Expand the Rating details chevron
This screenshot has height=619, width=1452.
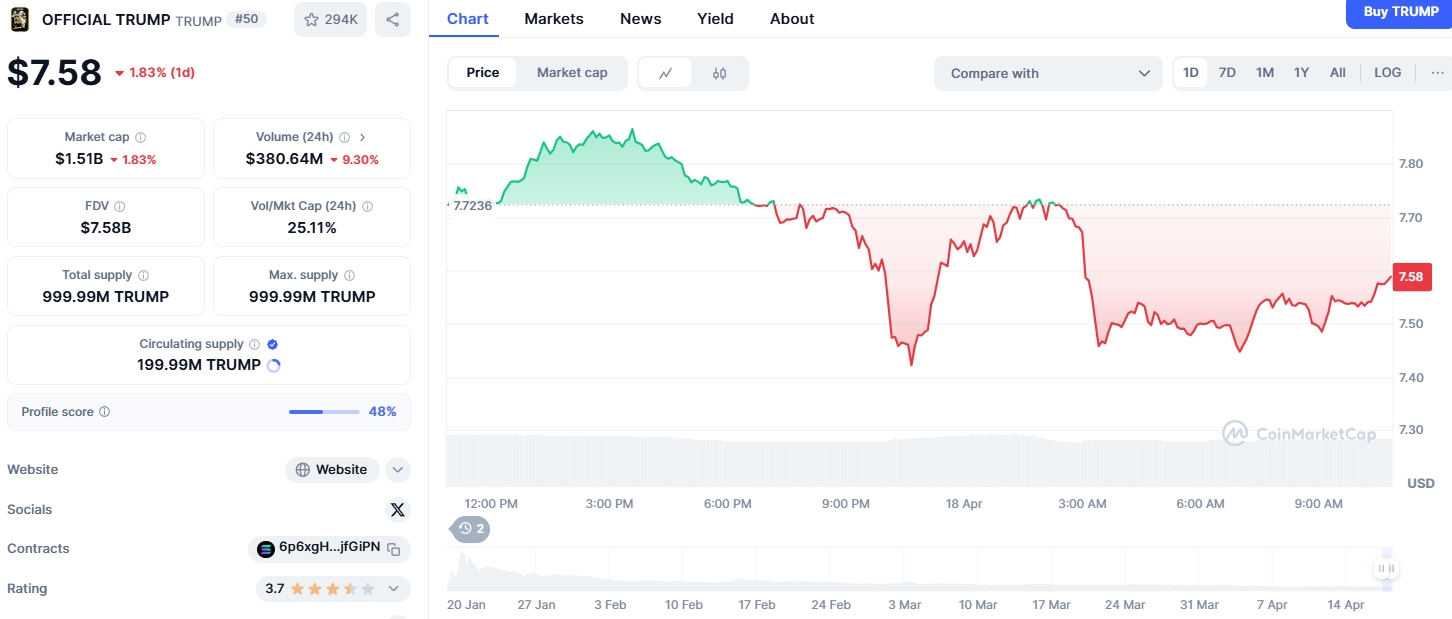393,589
